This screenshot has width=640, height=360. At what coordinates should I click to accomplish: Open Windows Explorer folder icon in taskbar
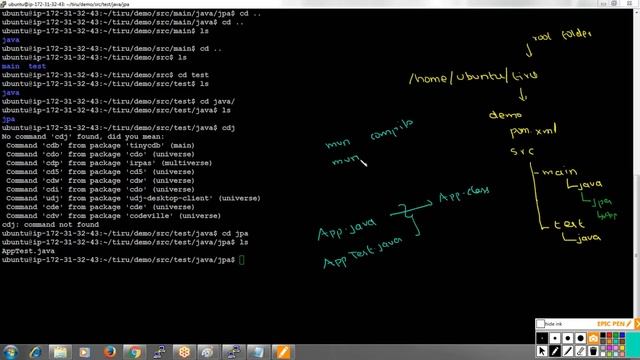(x=60, y=352)
